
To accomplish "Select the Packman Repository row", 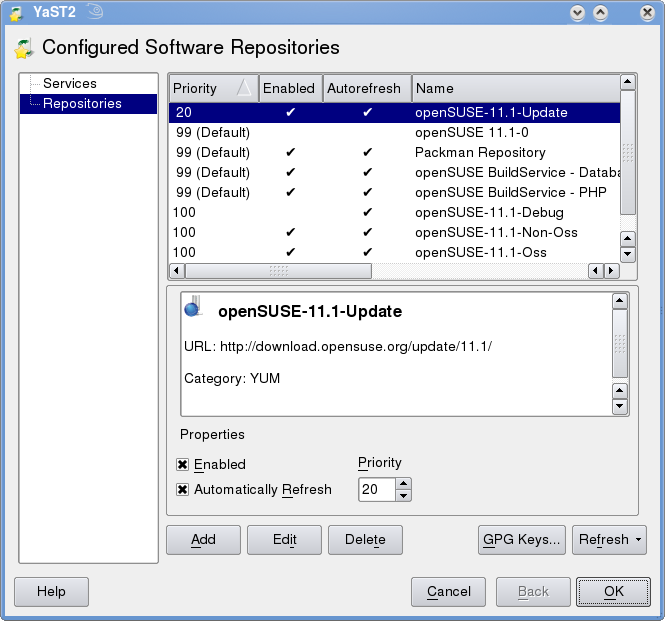I will coord(394,152).
